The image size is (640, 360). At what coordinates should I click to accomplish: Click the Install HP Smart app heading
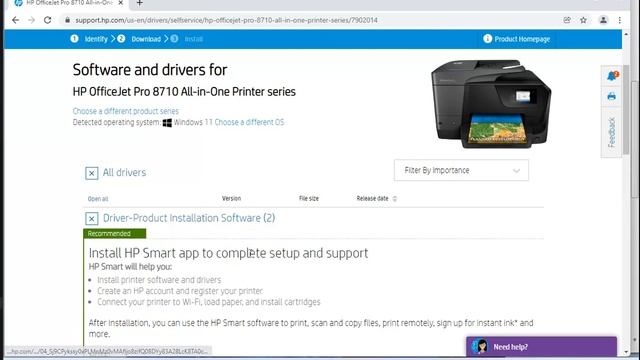pyautogui.click(x=228, y=253)
